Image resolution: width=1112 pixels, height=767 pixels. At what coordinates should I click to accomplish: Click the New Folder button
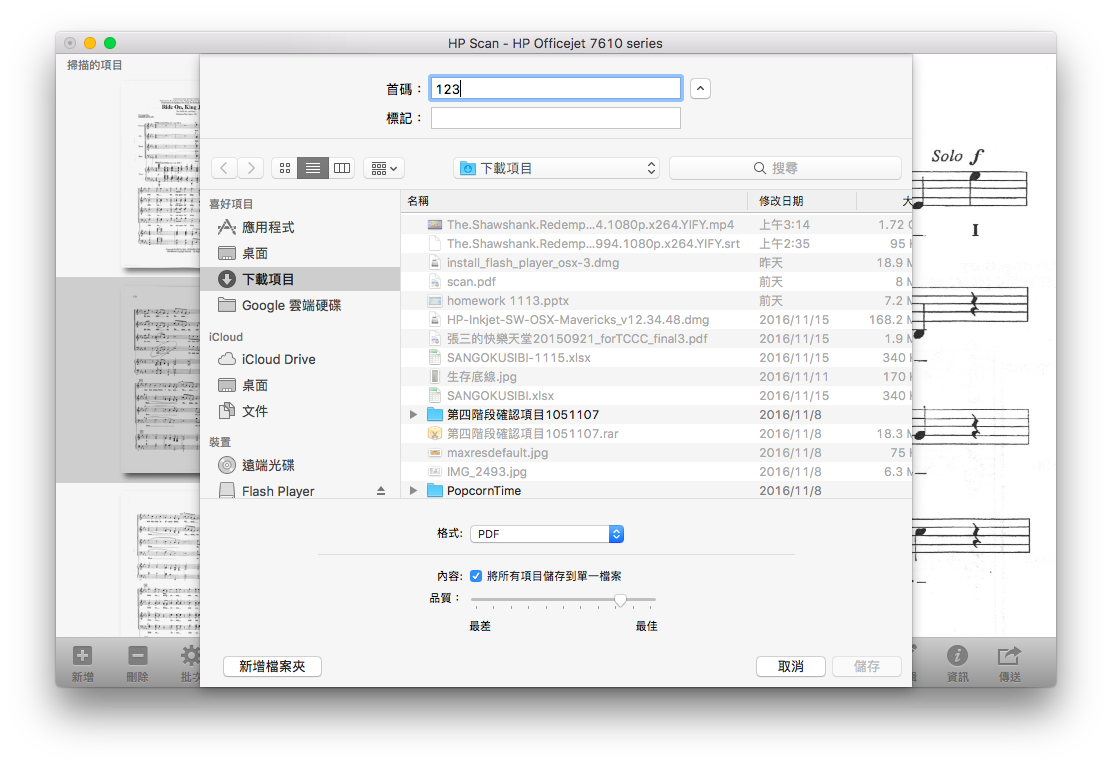click(x=272, y=666)
